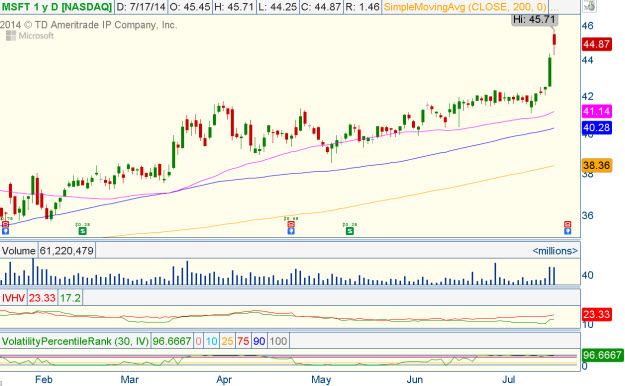Click the green dividend icon in mid-May

pos(350,231)
